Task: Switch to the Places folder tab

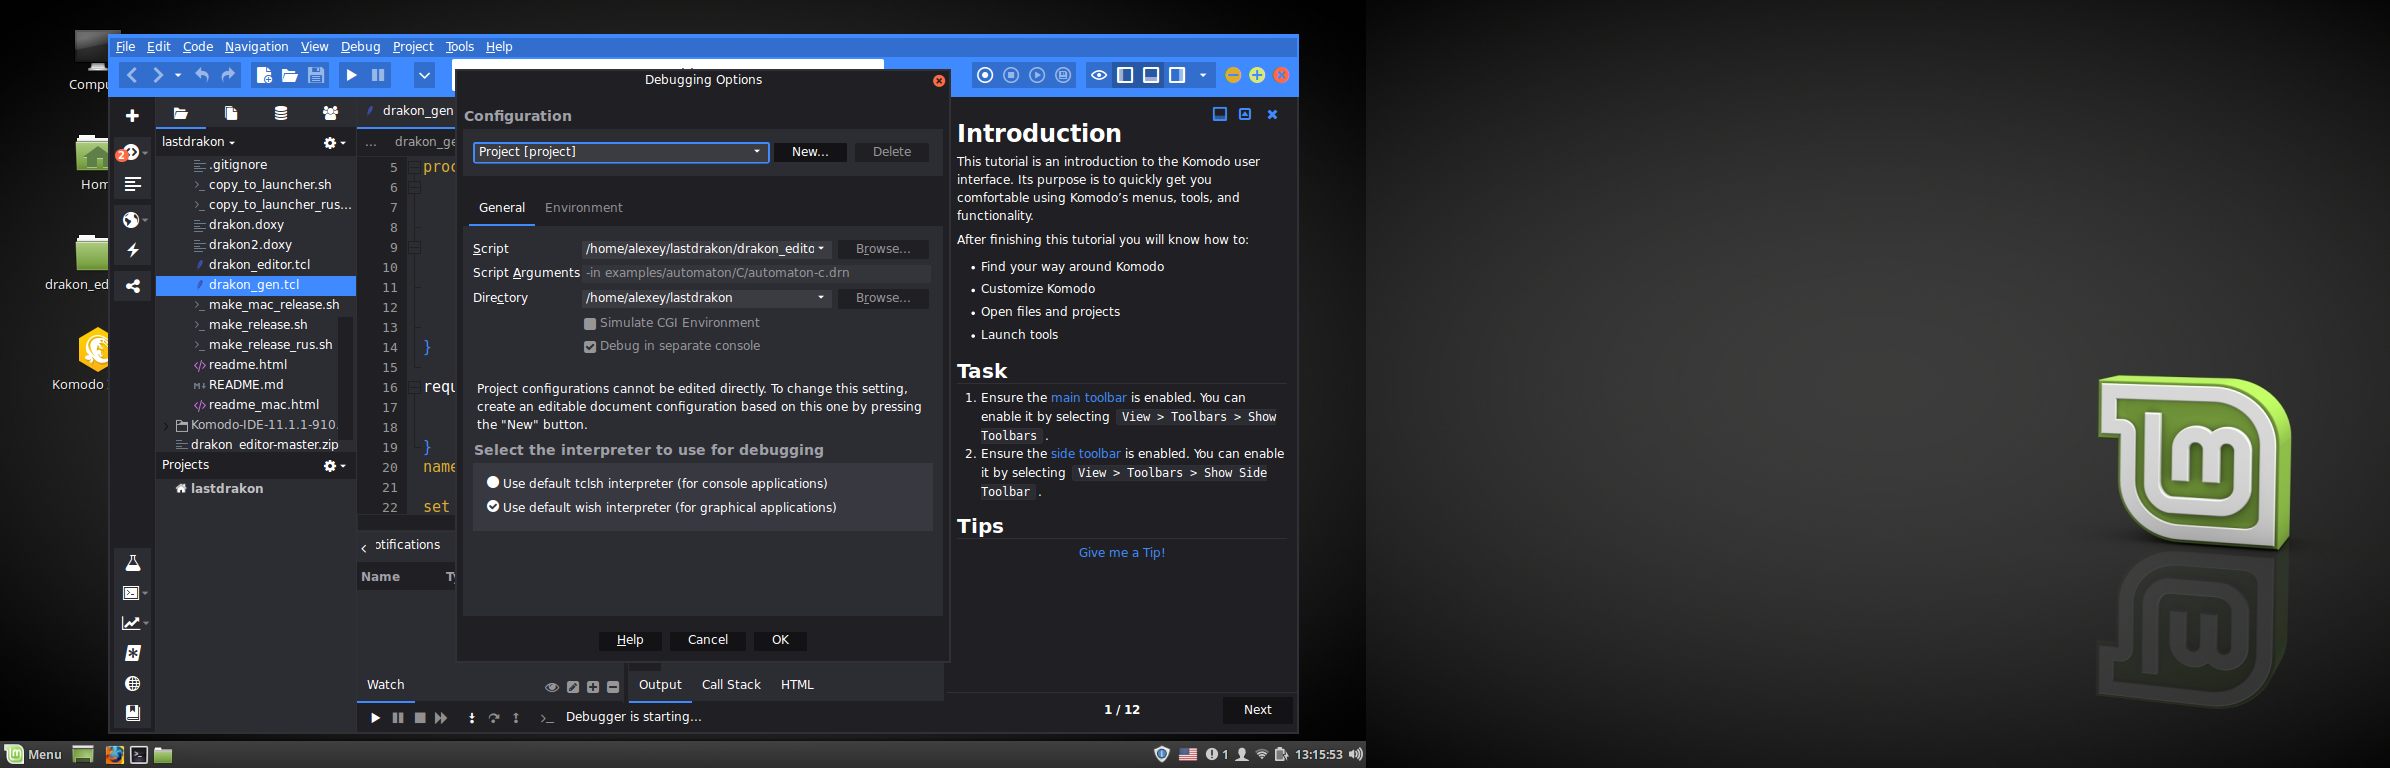Action: coord(180,113)
